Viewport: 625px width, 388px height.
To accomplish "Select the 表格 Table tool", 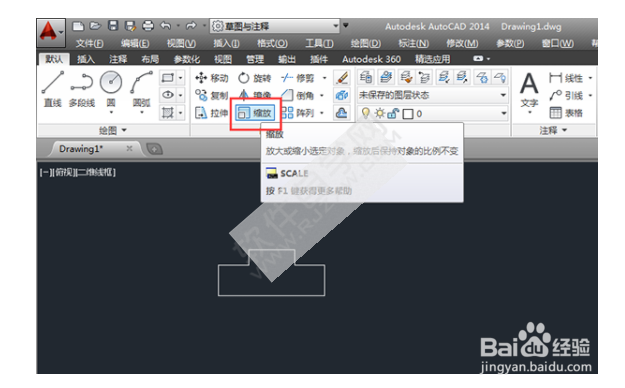I will tap(566, 113).
